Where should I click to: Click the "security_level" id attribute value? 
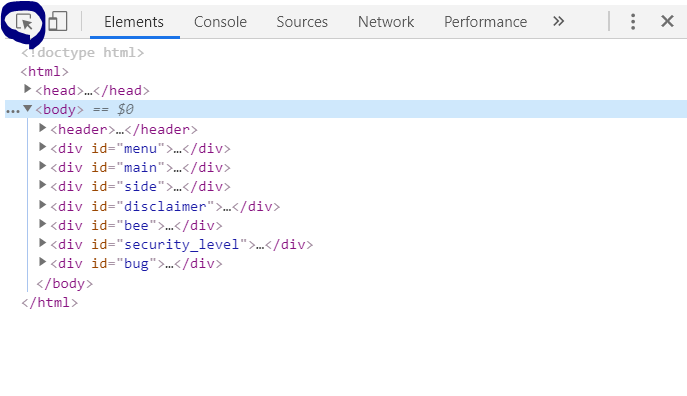click(x=182, y=245)
